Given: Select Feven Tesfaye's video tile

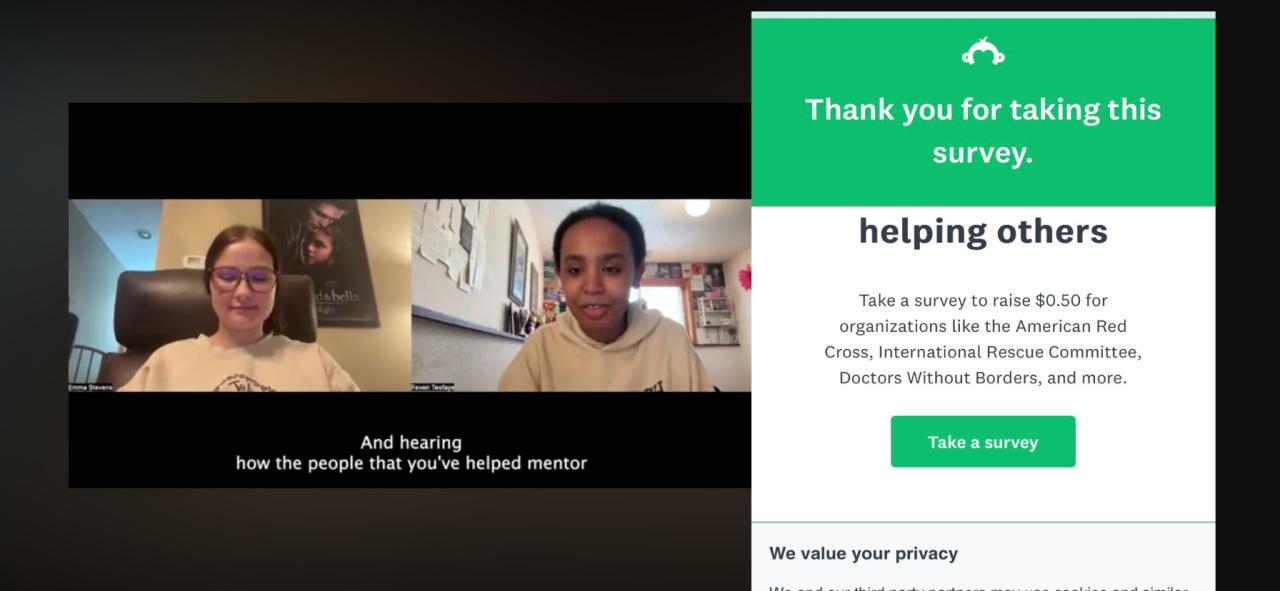Looking at the screenshot, I should (x=581, y=295).
